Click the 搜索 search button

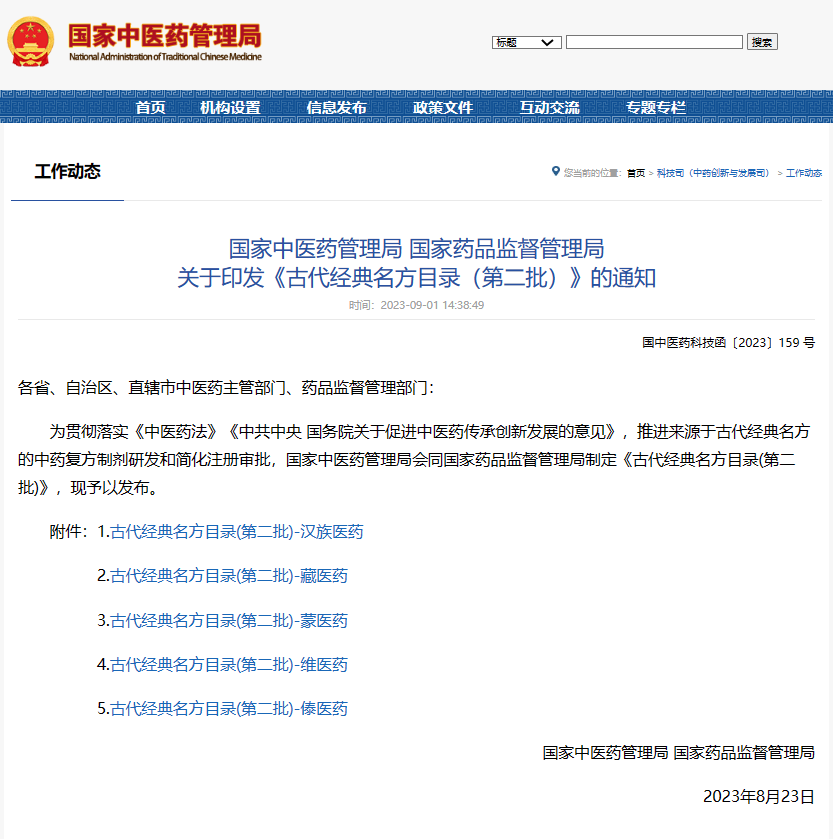[x=762, y=42]
